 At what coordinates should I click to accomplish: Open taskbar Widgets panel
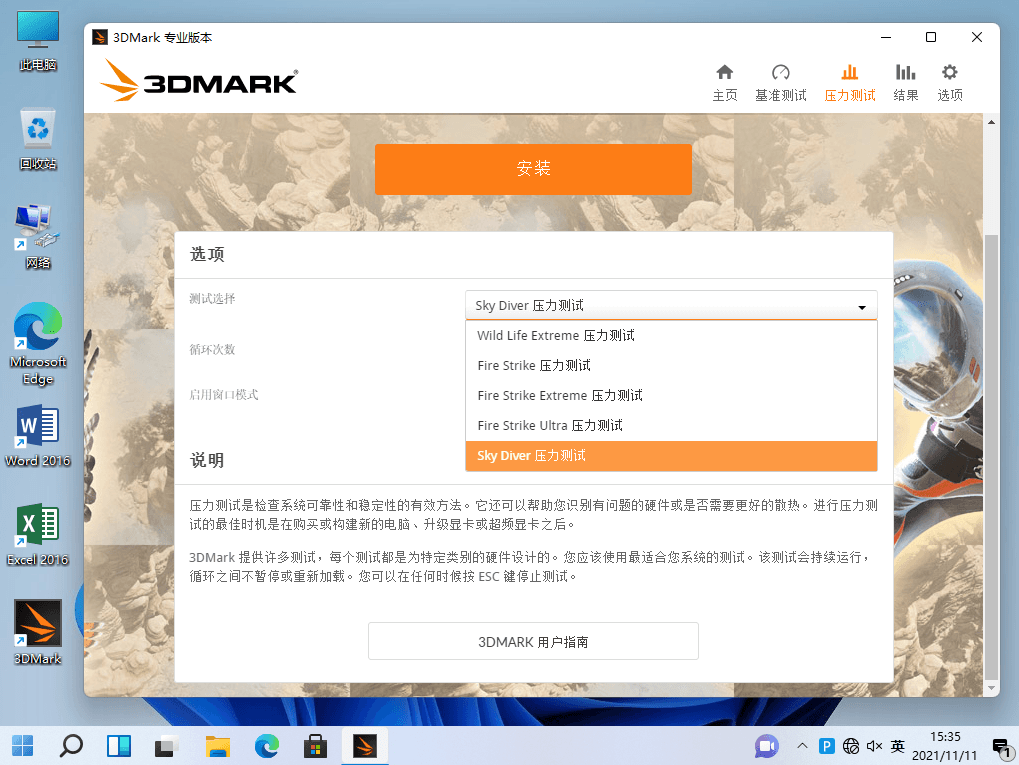pos(119,746)
